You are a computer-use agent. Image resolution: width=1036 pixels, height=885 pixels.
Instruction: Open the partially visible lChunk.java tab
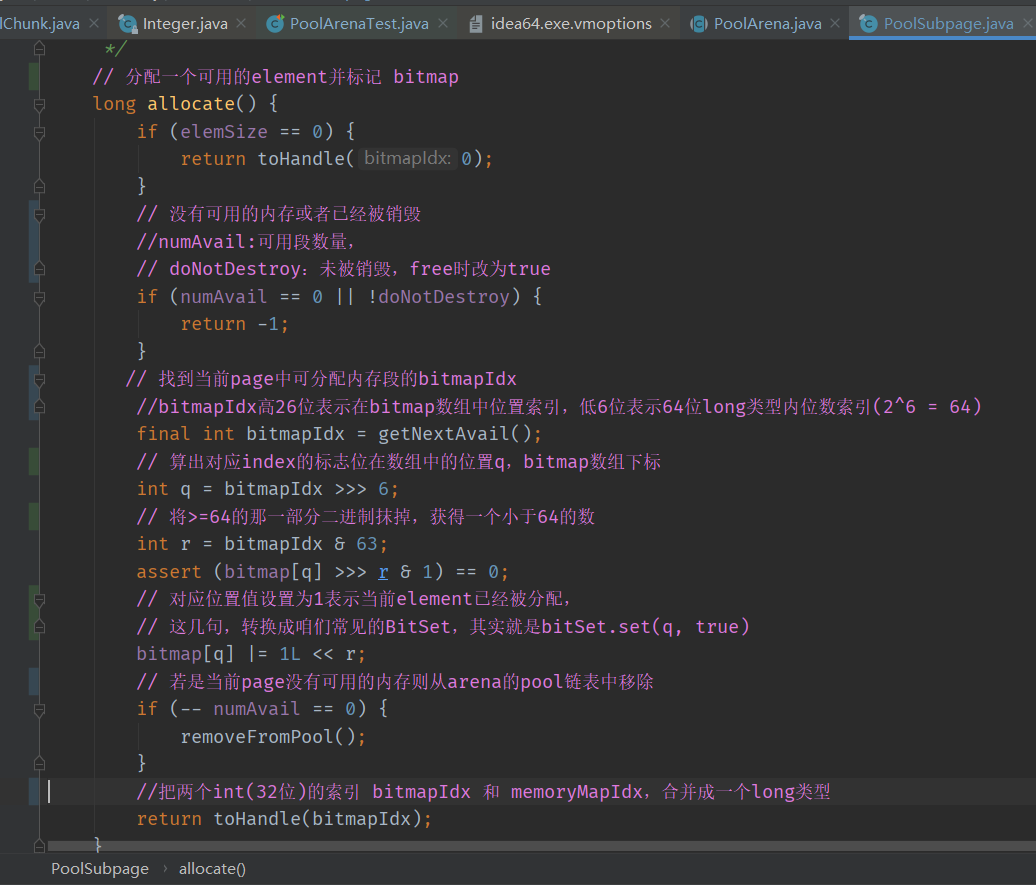(40, 24)
